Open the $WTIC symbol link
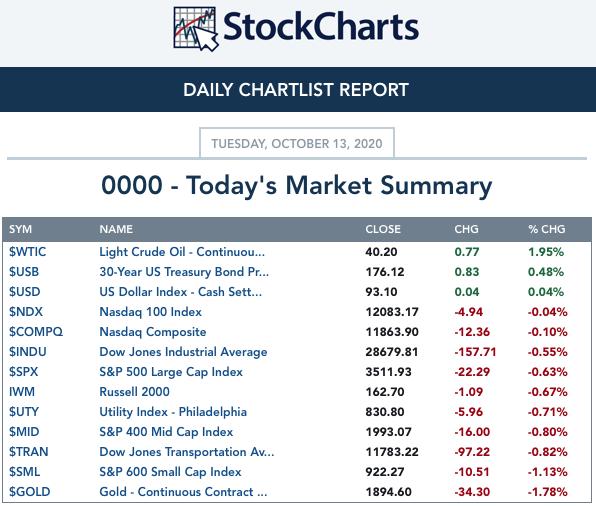Viewport: 596px width, 506px height. [x=27, y=252]
